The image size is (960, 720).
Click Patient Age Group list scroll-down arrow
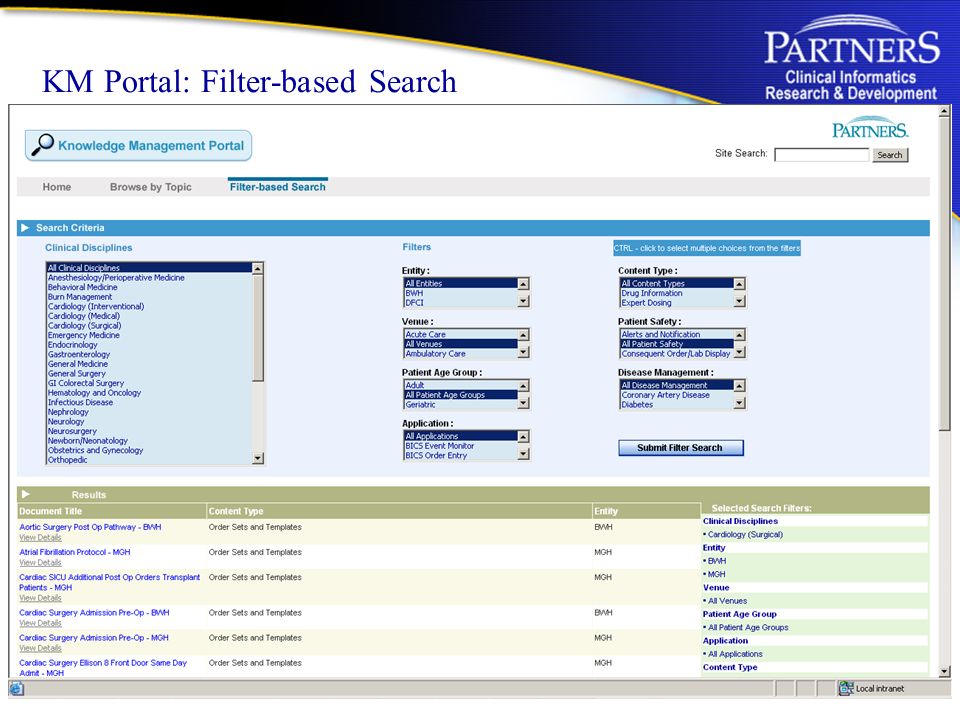(523, 403)
